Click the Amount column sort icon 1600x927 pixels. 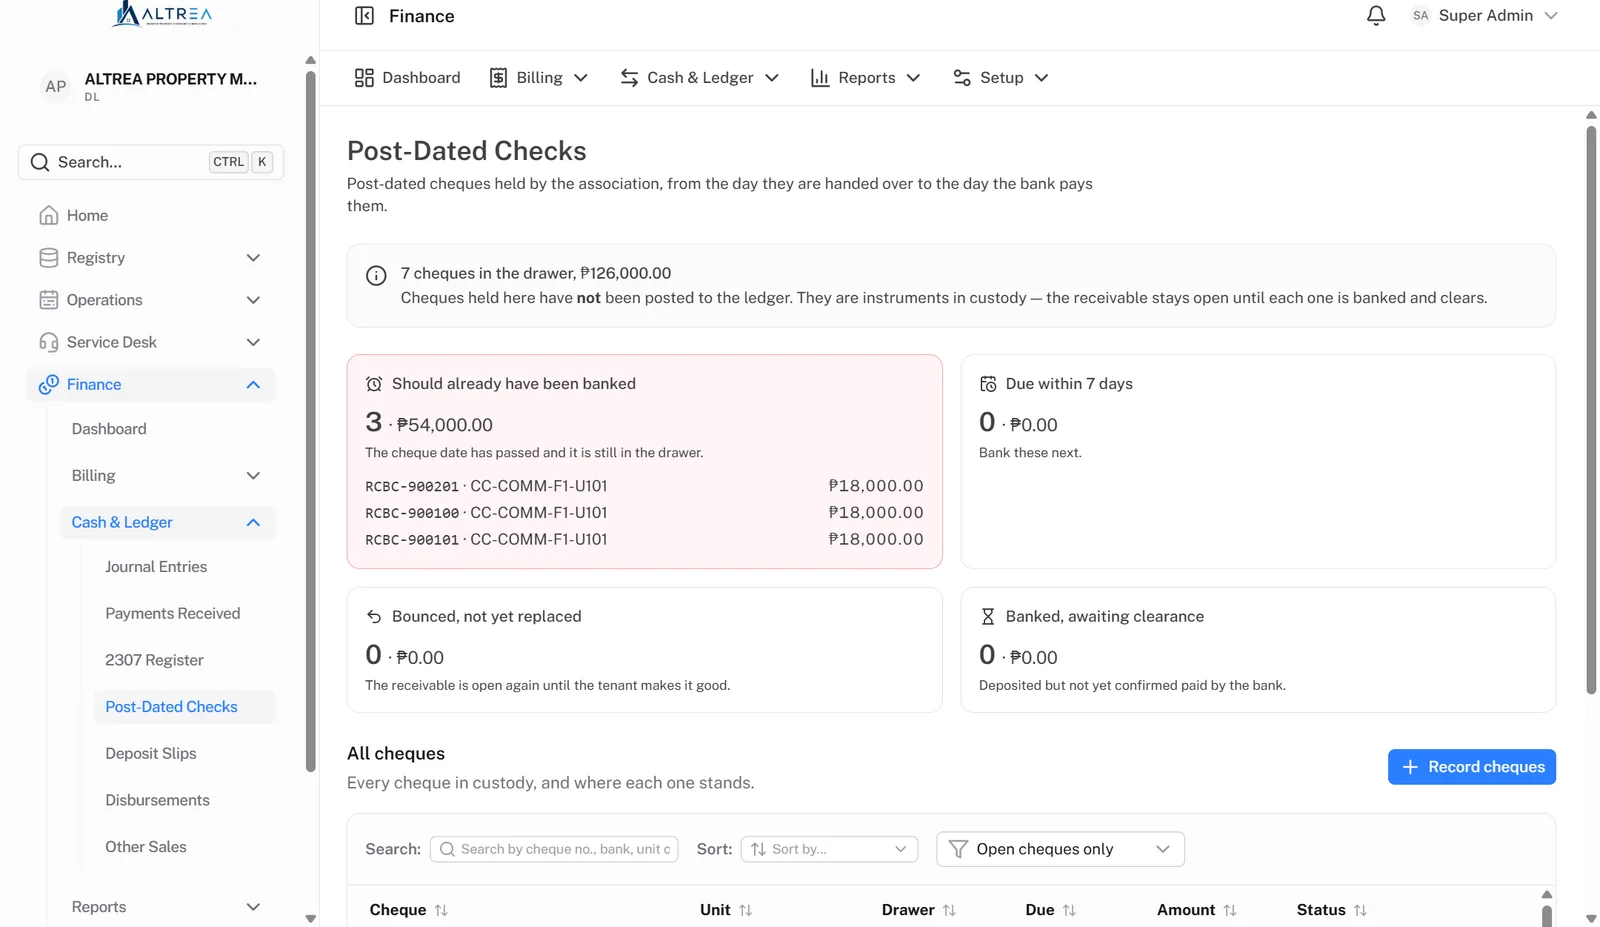(1230, 910)
